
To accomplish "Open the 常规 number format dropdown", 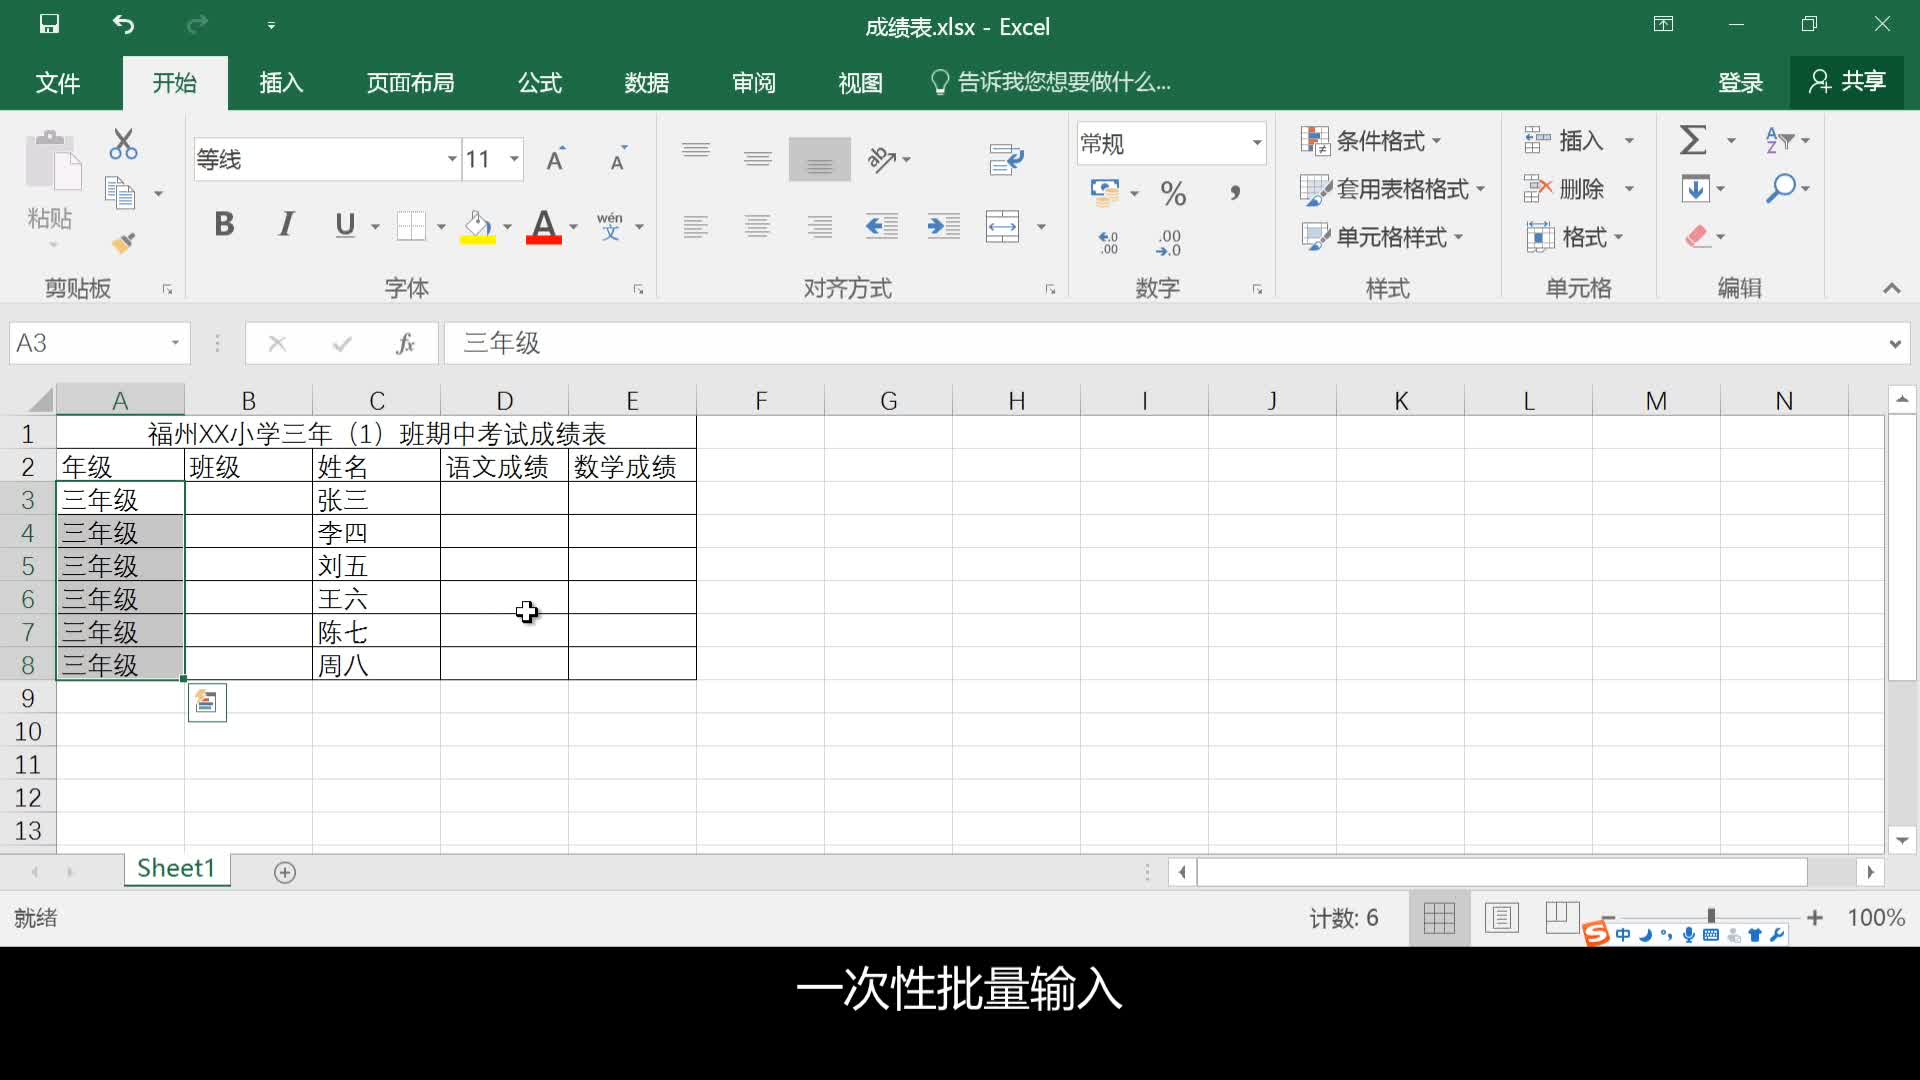I will click(x=1255, y=143).
